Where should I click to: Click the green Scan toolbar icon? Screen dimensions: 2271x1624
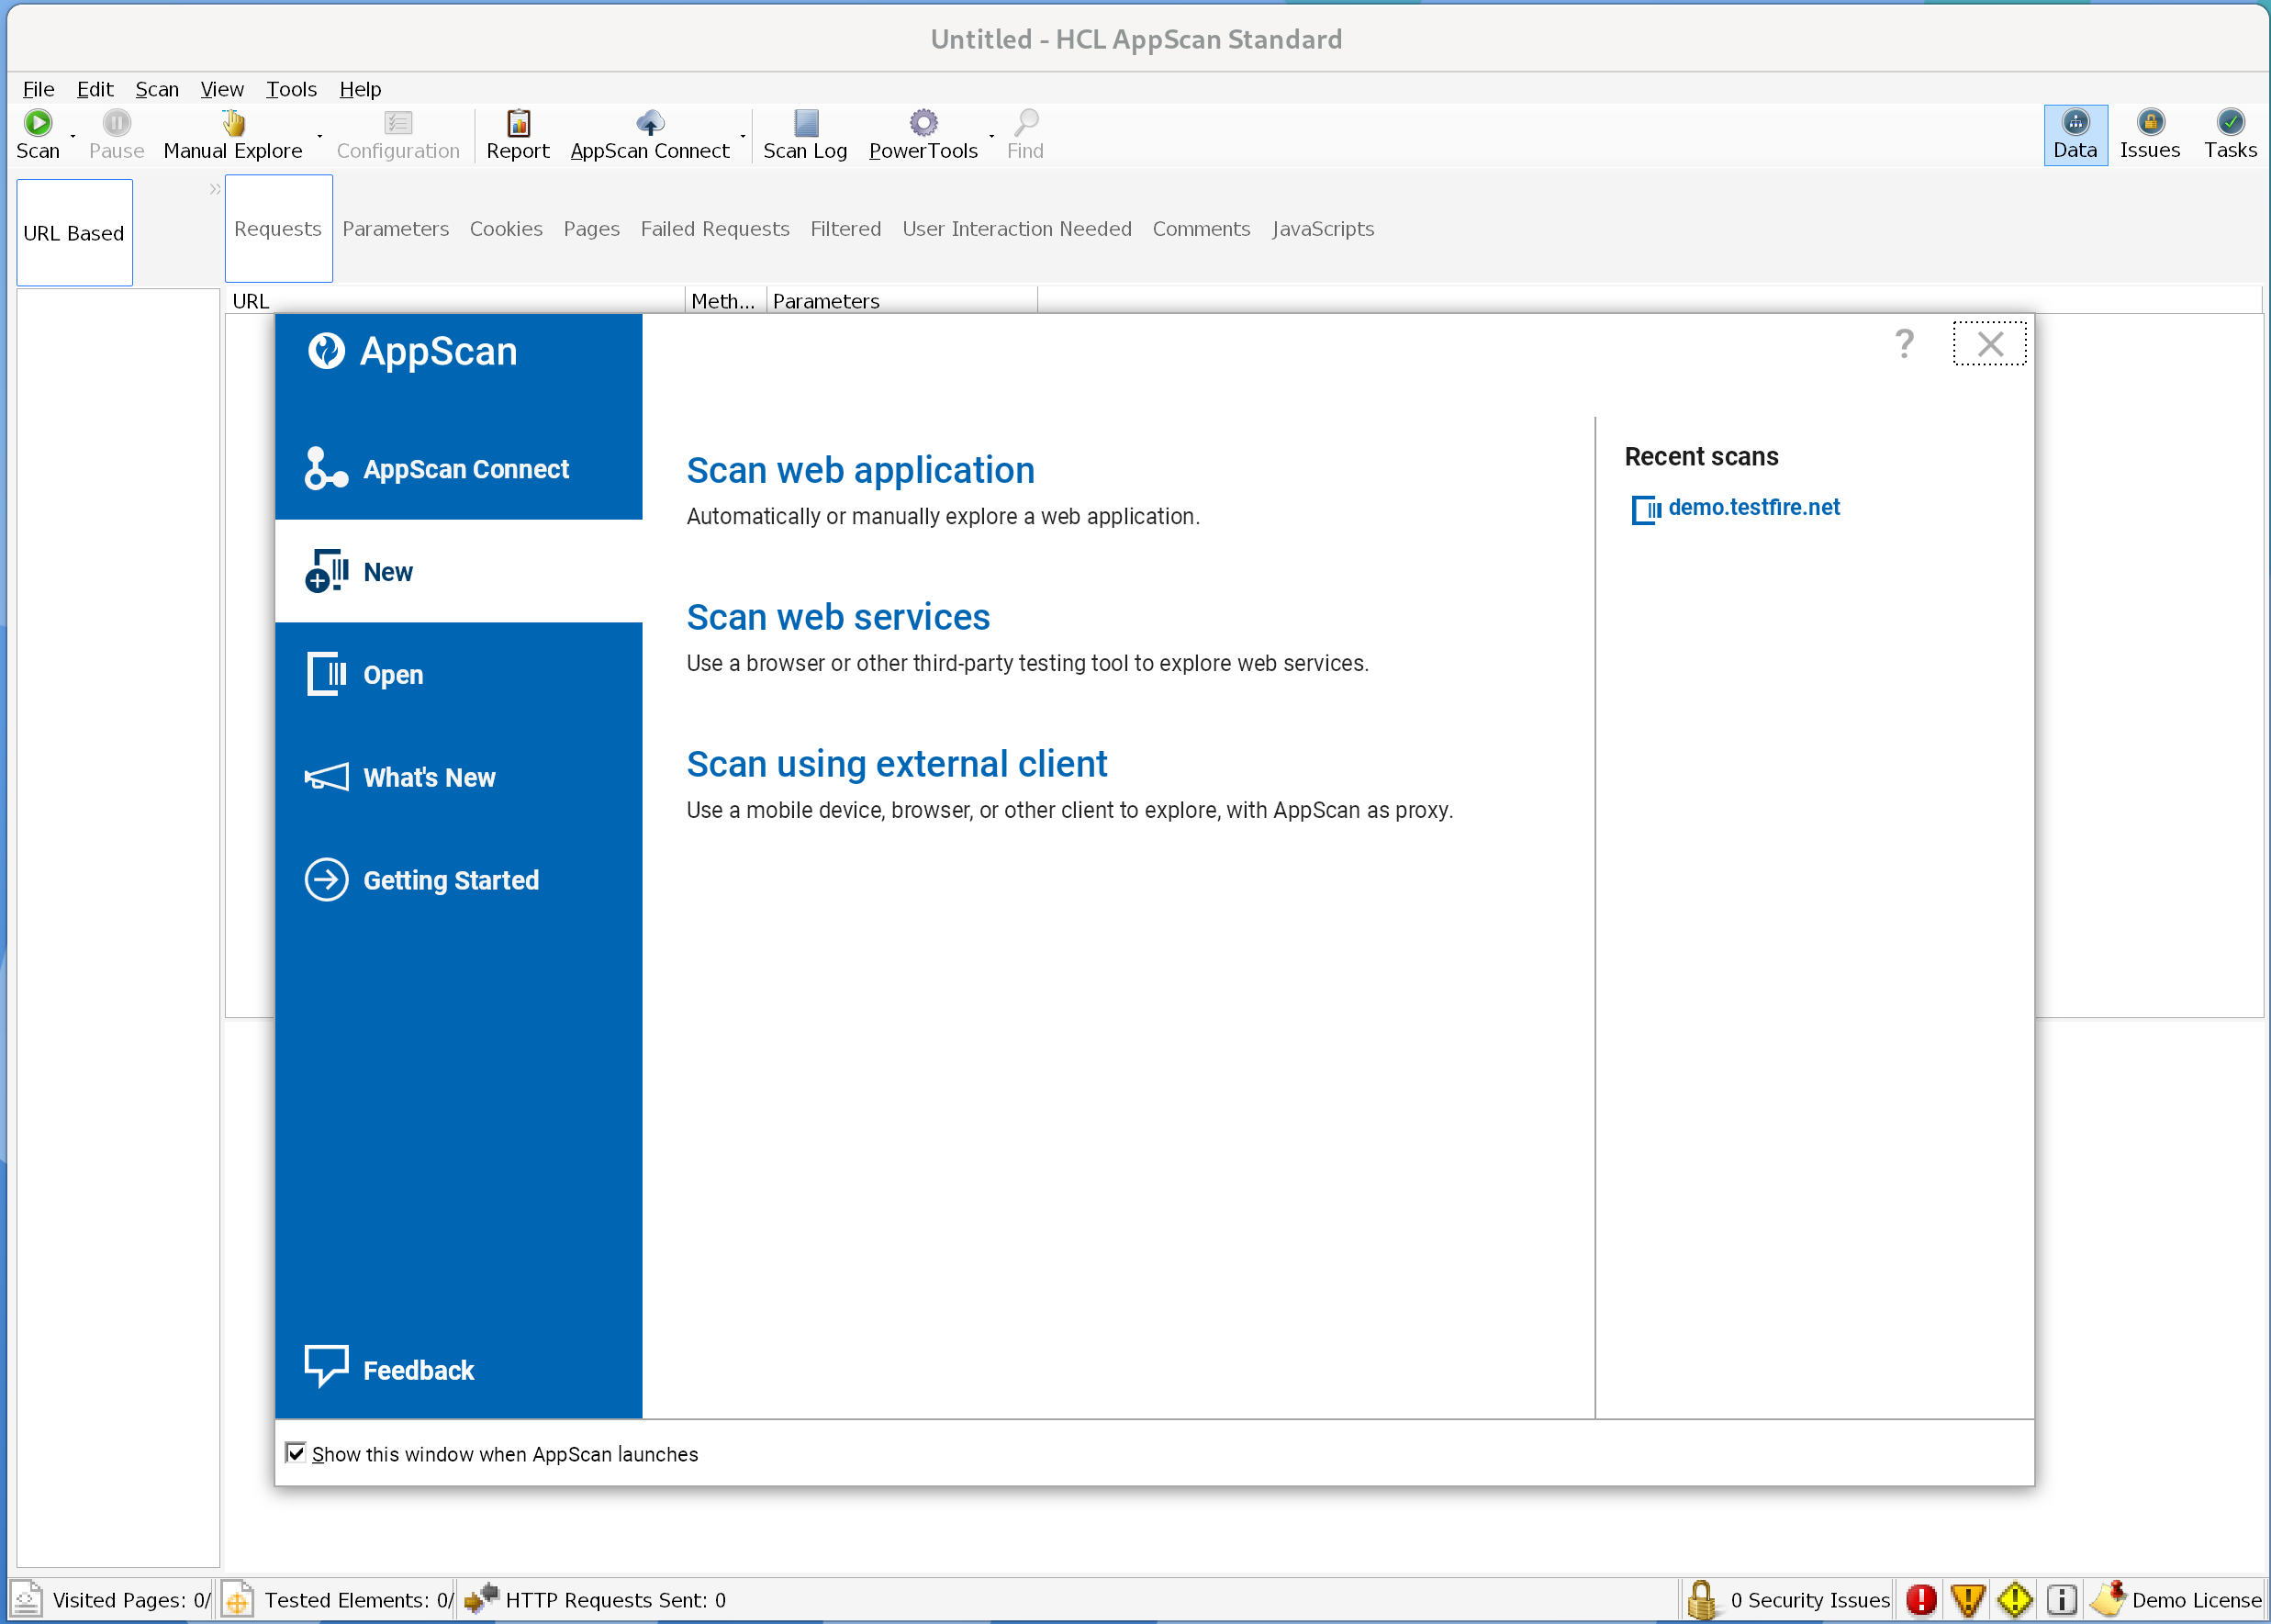(38, 123)
